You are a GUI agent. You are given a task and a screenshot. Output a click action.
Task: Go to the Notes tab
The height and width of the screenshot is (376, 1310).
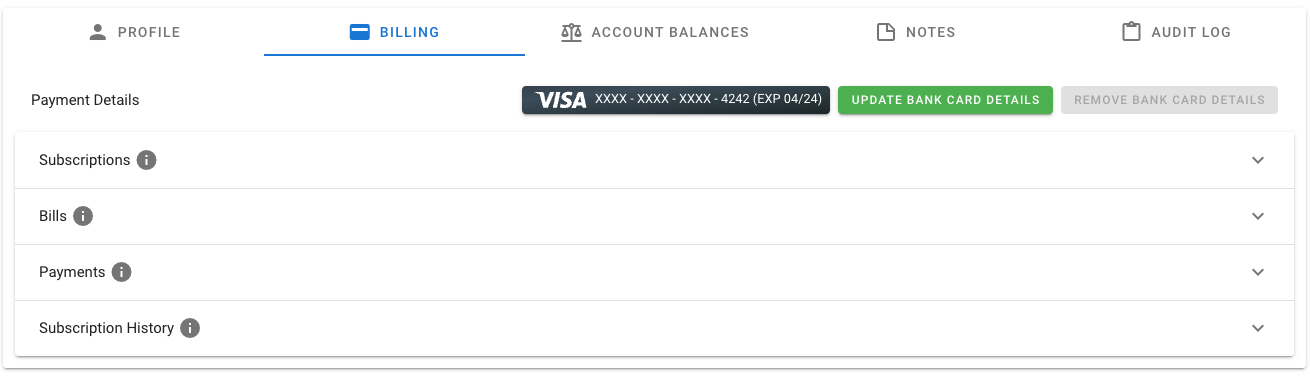[x=915, y=32]
